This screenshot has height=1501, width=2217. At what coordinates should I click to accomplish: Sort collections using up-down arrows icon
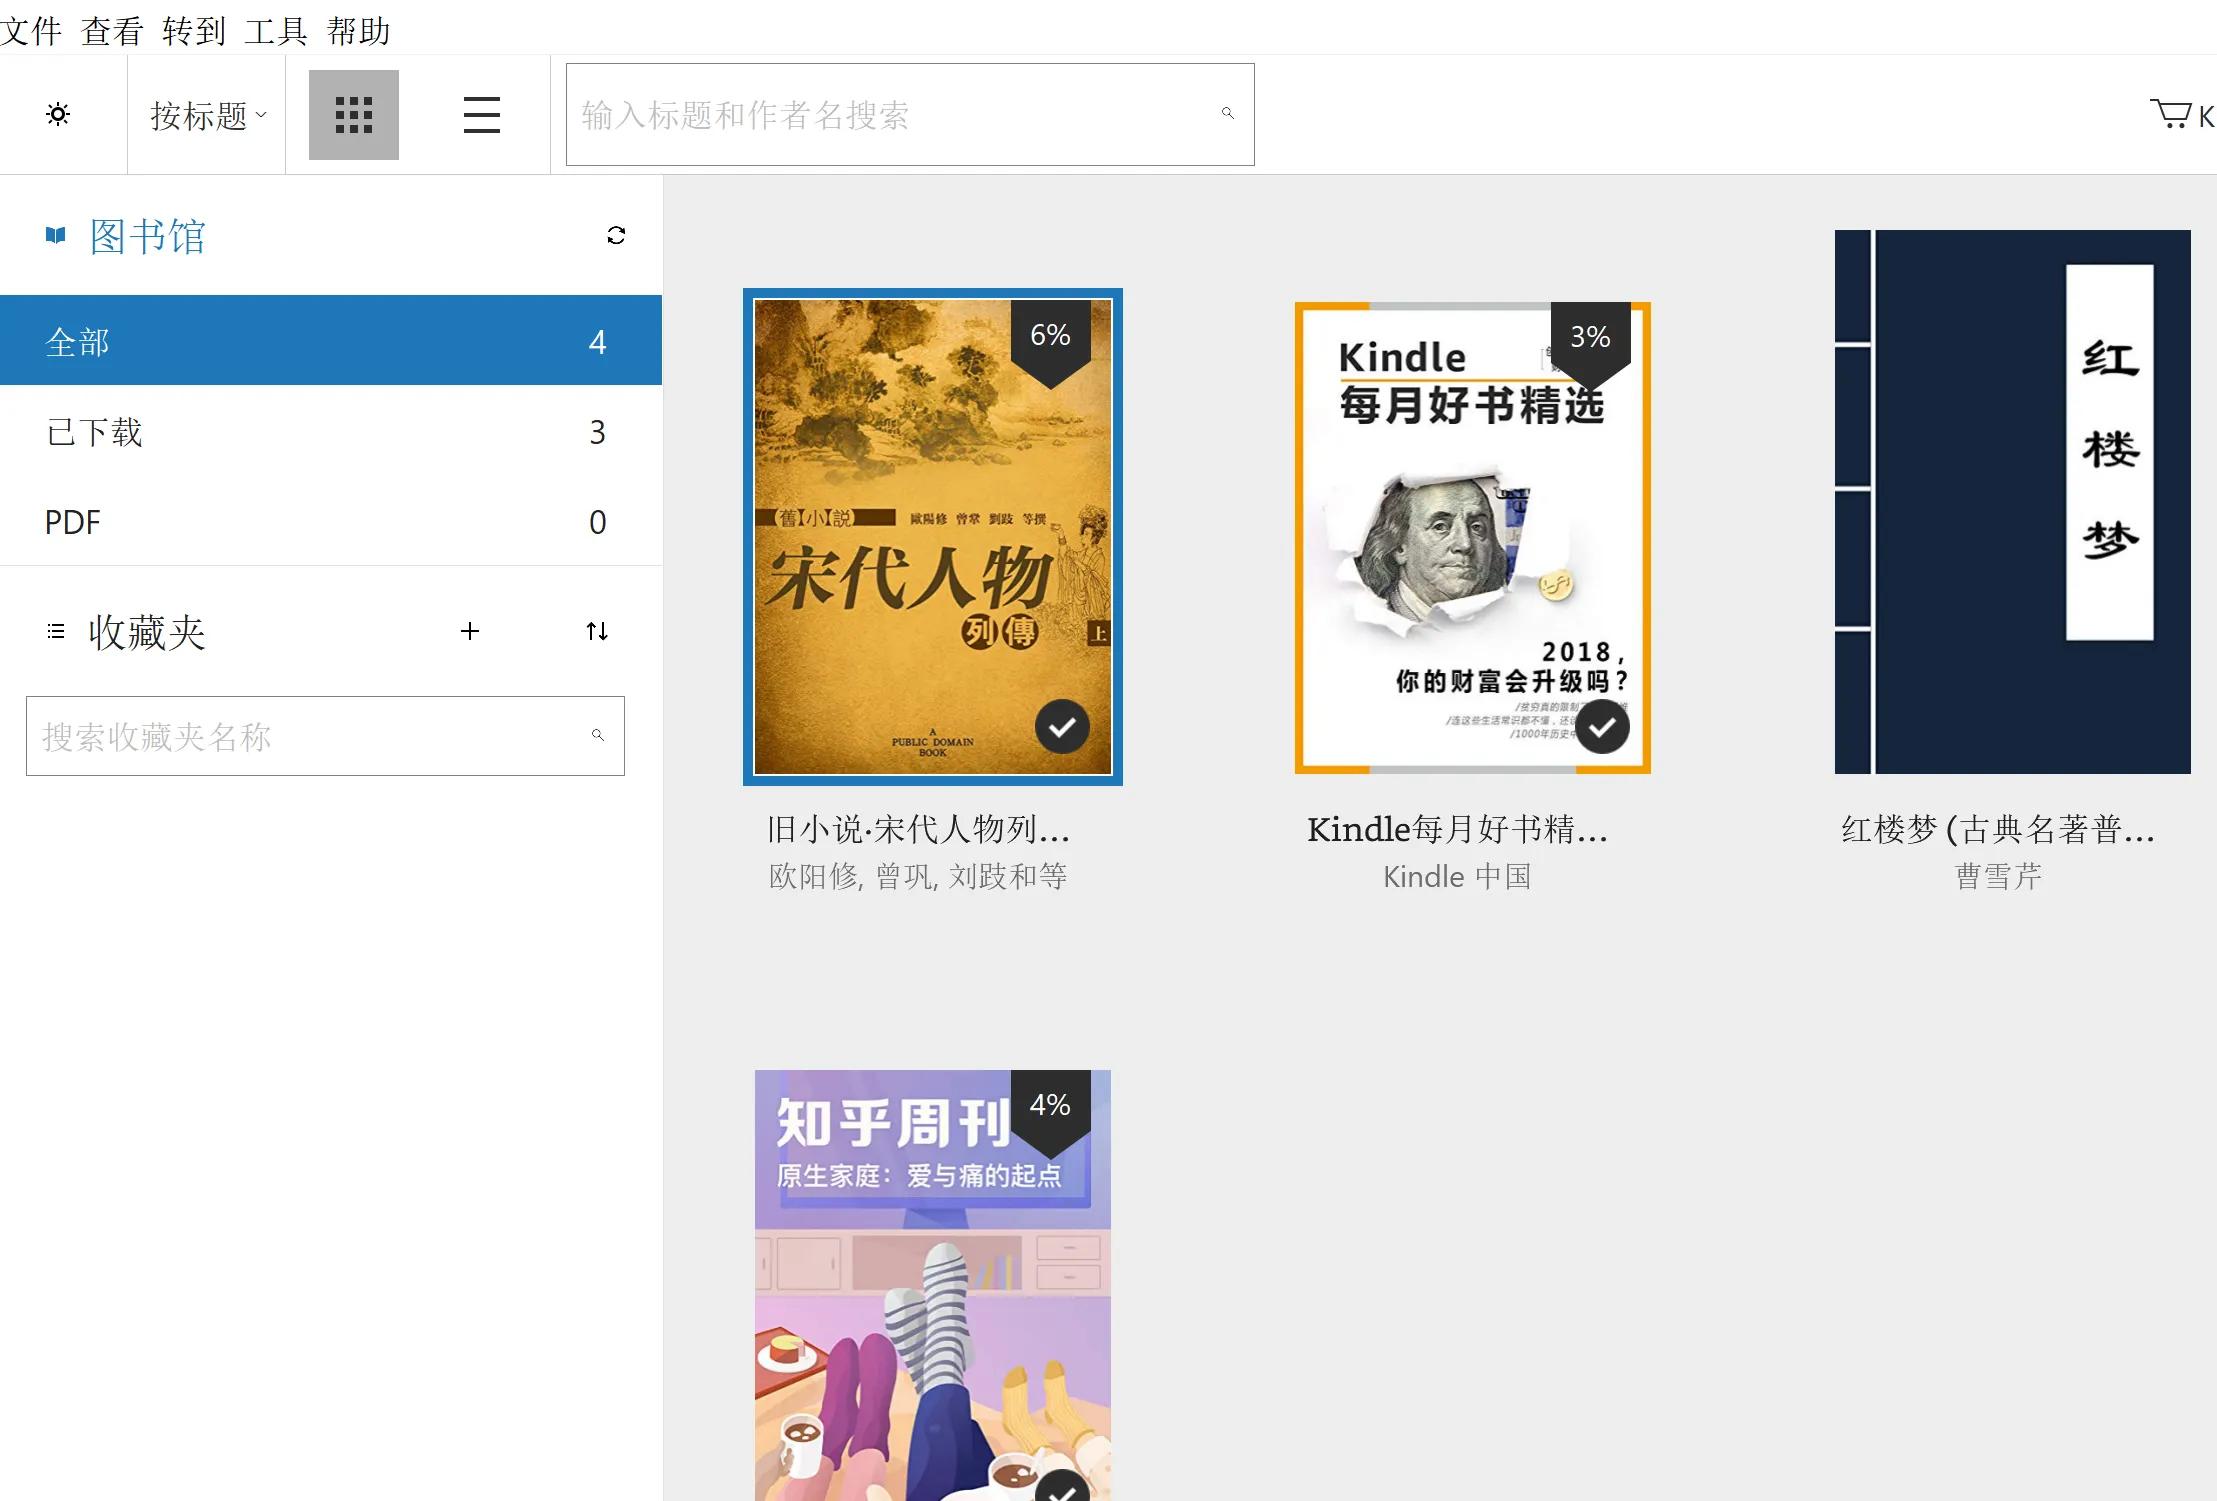coord(597,631)
